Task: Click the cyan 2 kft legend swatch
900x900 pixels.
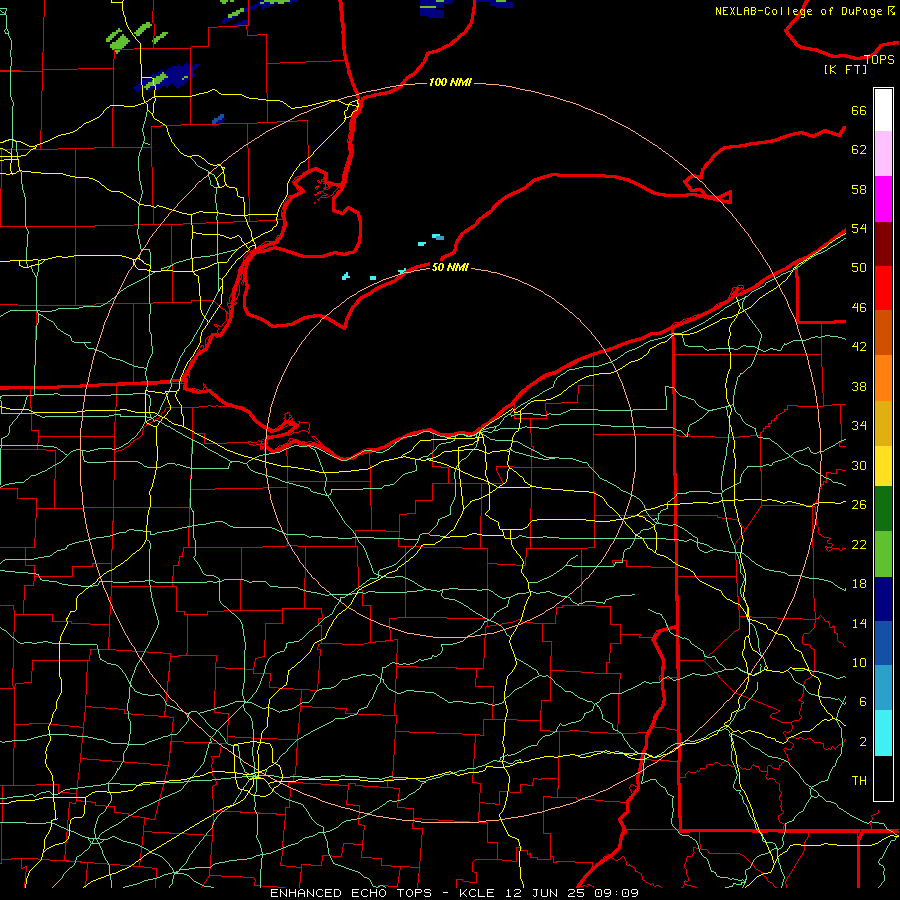Action: (883, 733)
